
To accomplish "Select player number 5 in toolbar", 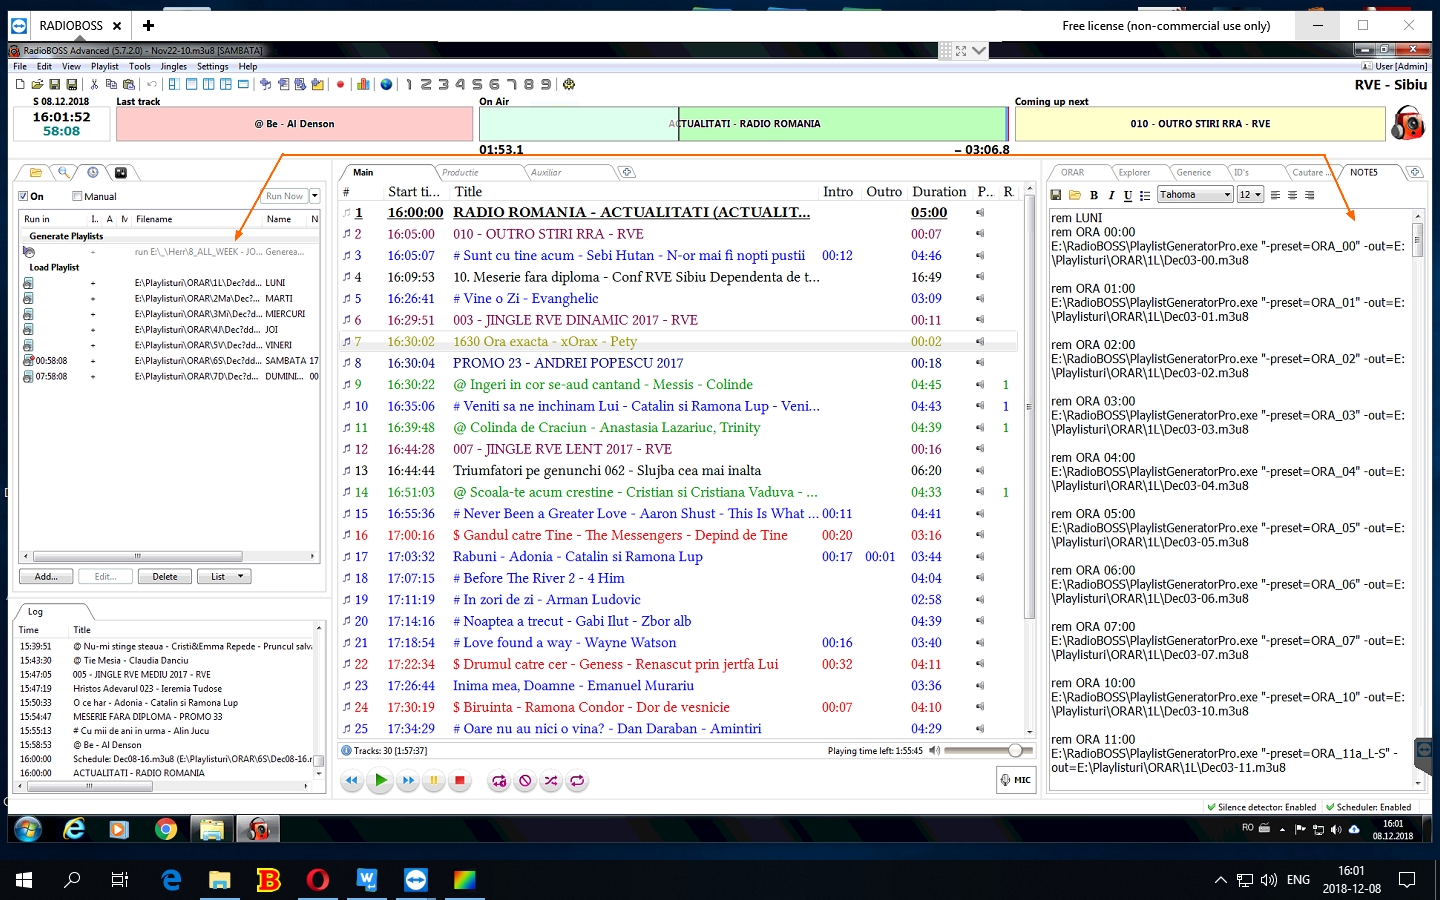I will tap(477, 85).
